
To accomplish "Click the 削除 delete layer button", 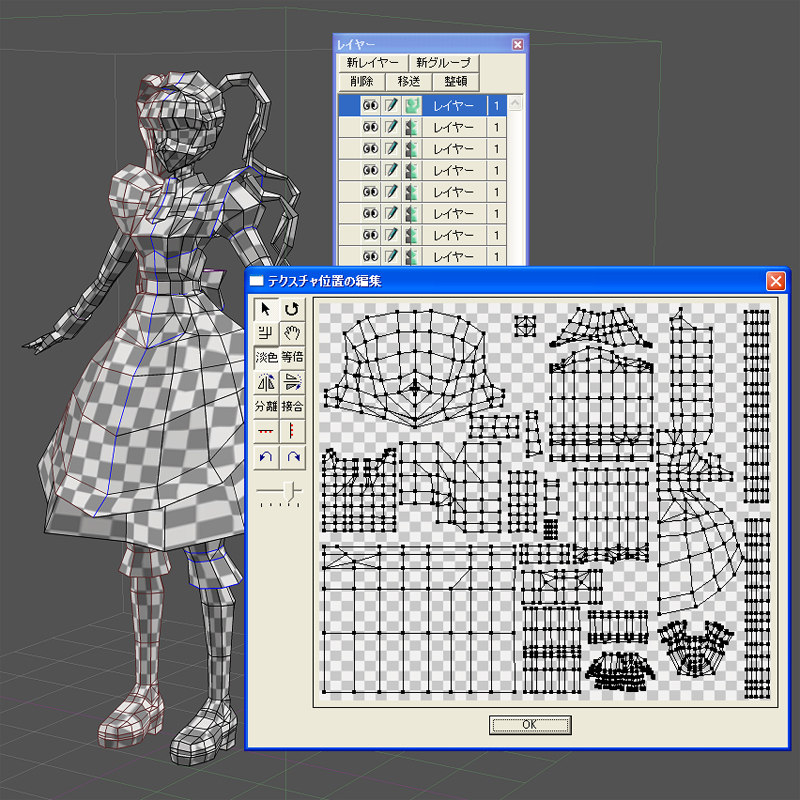I will click(x=362, y=82).
